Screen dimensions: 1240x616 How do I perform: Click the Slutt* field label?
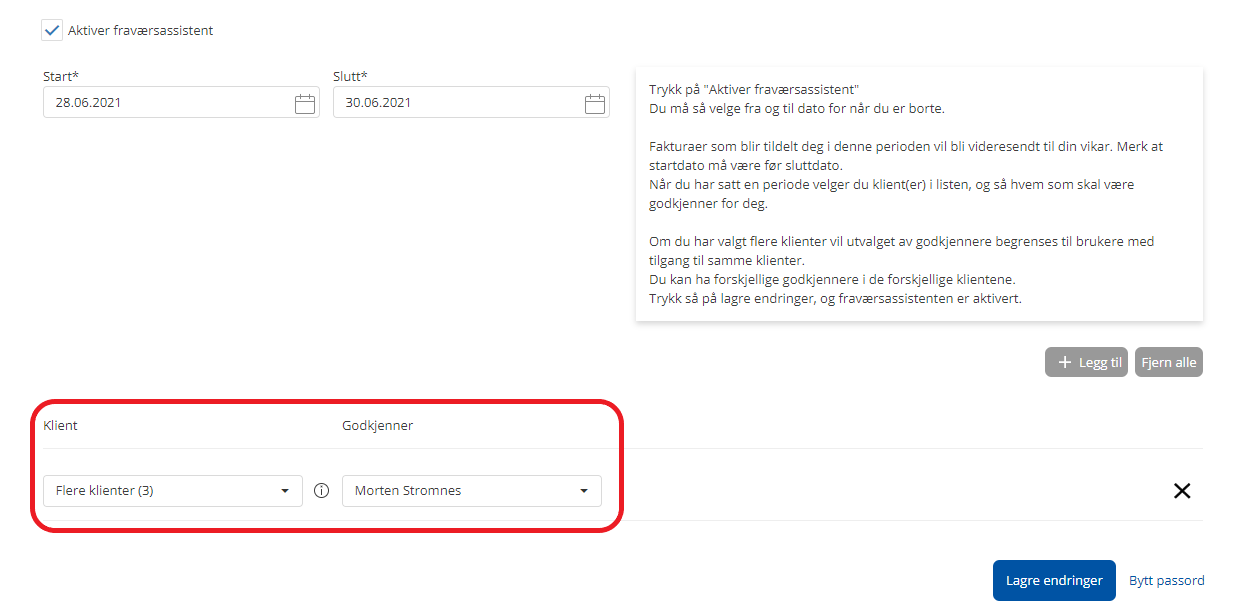[x=350, y=76]
